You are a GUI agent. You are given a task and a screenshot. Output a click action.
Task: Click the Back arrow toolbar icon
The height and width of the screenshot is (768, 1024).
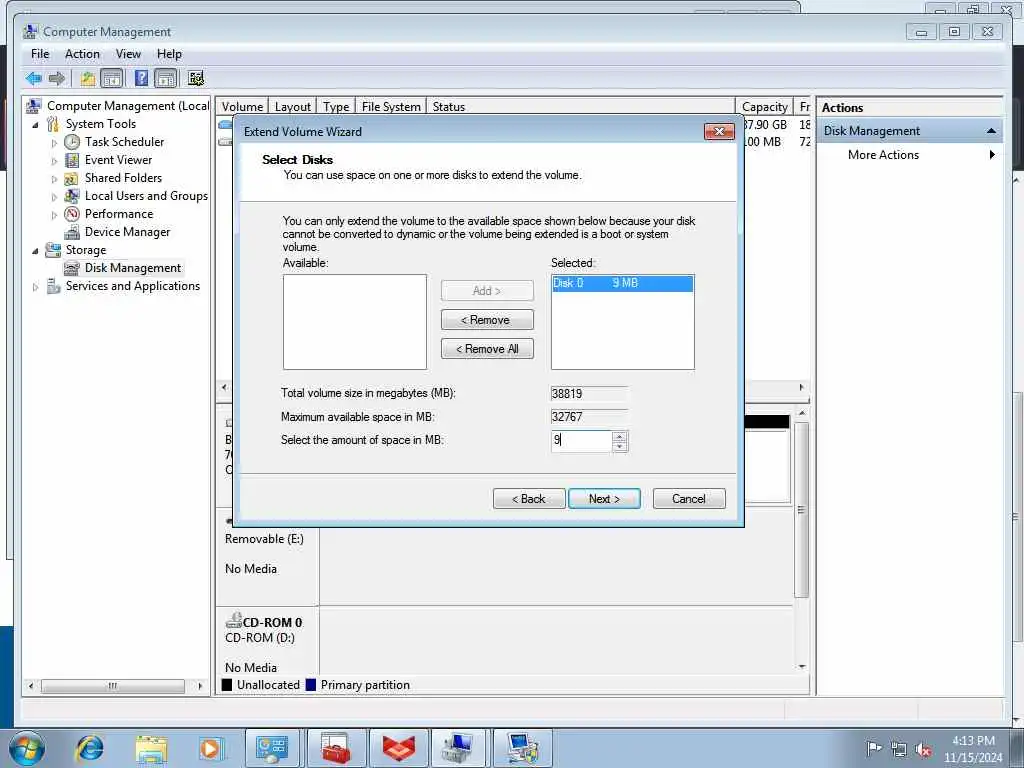34,79
